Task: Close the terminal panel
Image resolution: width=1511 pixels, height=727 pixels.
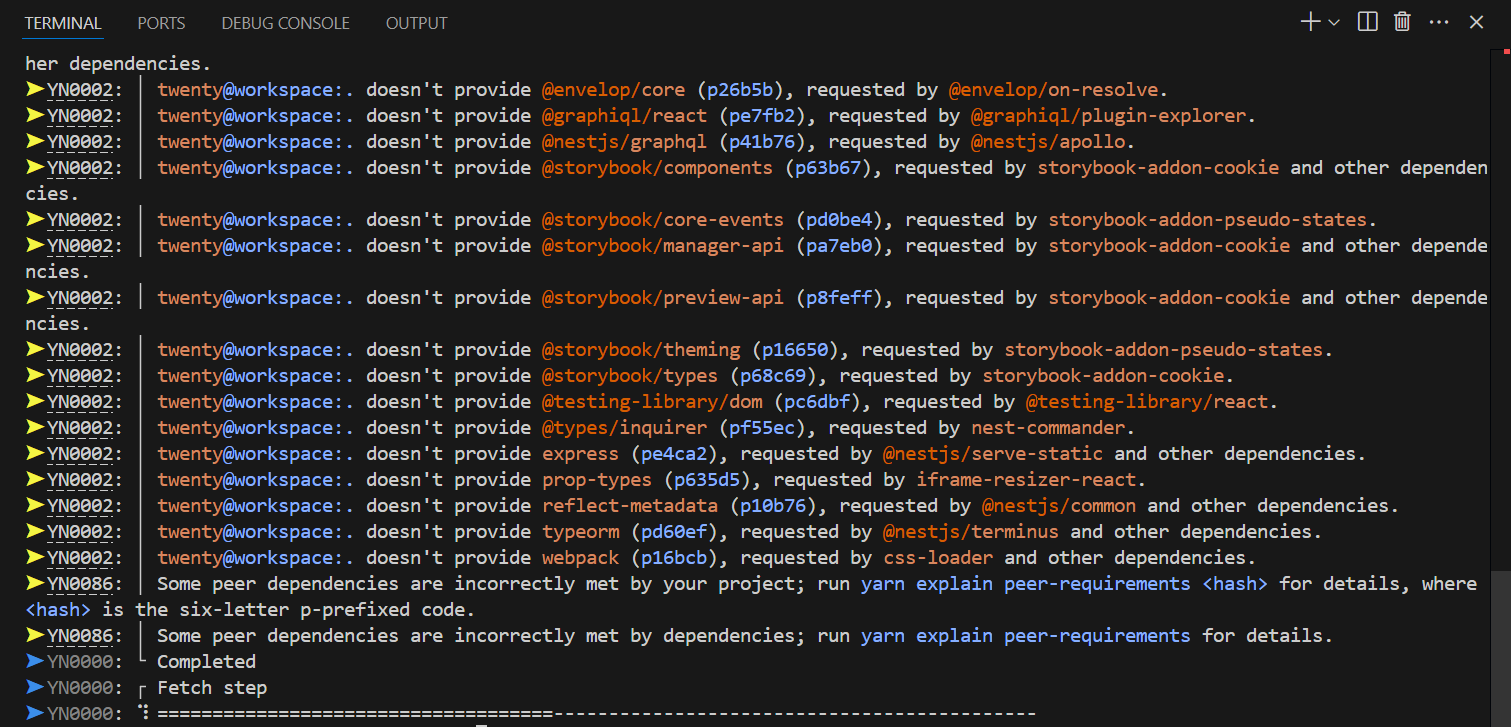Action: tap(1476, 22)
